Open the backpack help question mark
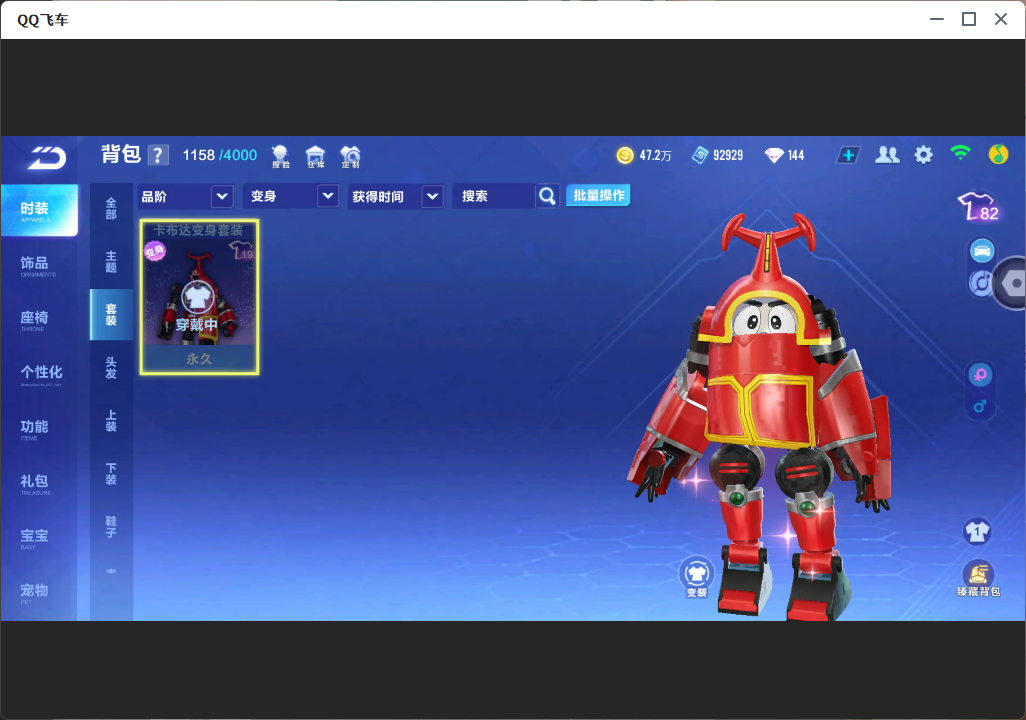 pyautogui.click(x=158, y=155)
